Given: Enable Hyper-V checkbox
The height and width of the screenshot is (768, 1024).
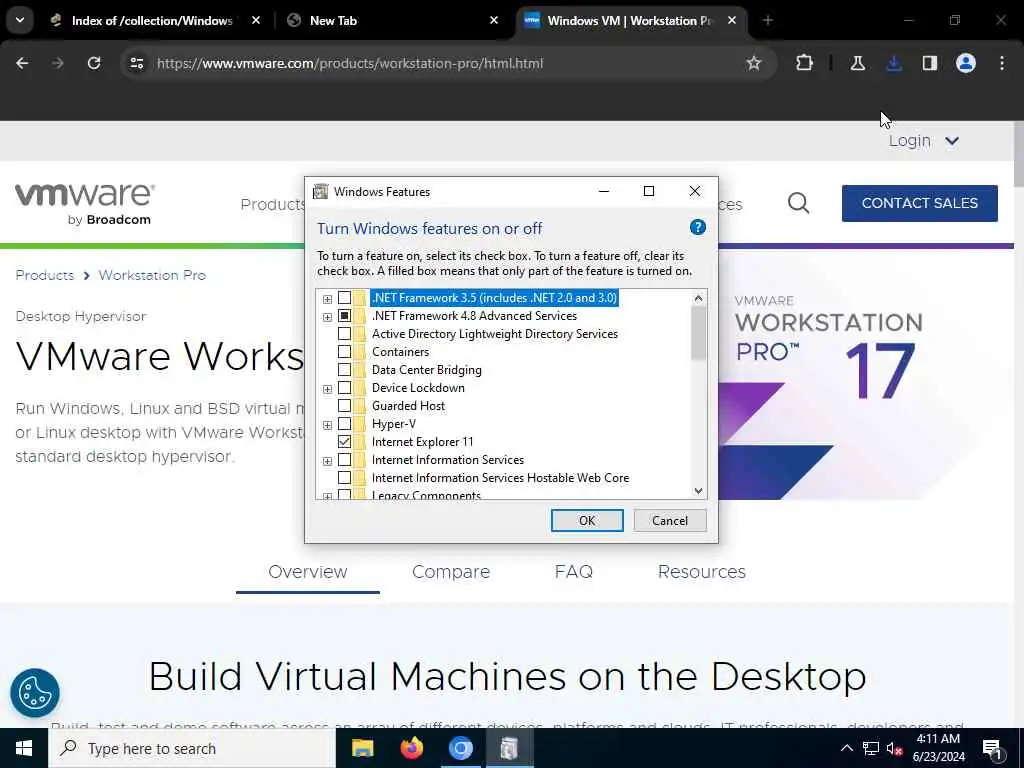Looking at the screenshot, I should (x=344, y=424).
